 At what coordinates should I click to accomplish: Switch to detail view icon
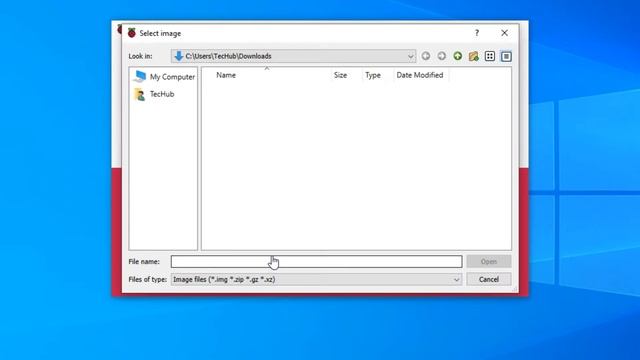(506, 56)
